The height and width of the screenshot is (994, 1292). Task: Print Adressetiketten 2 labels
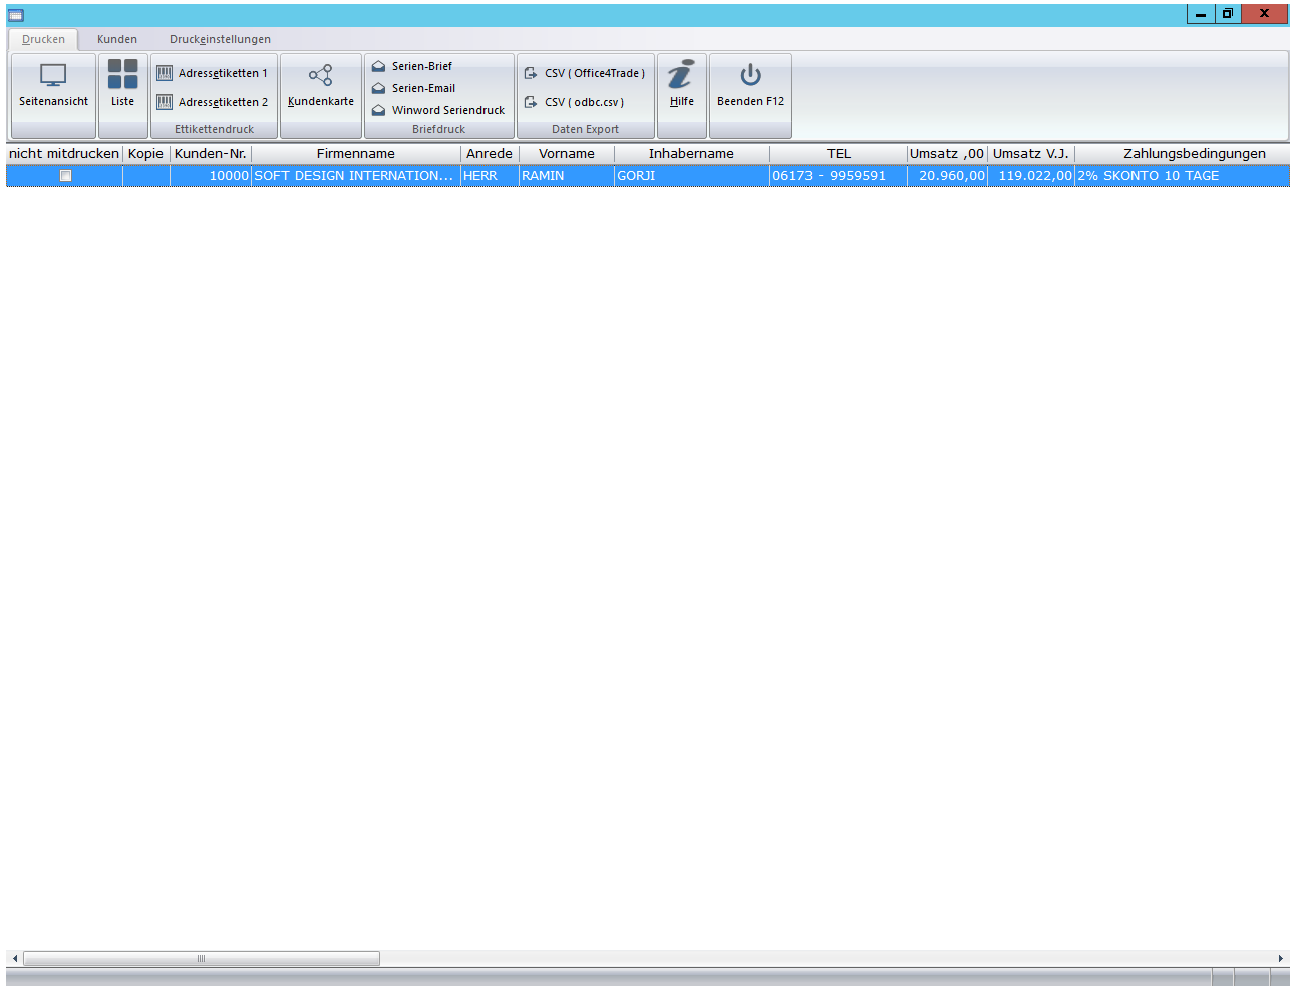[212, 102]
